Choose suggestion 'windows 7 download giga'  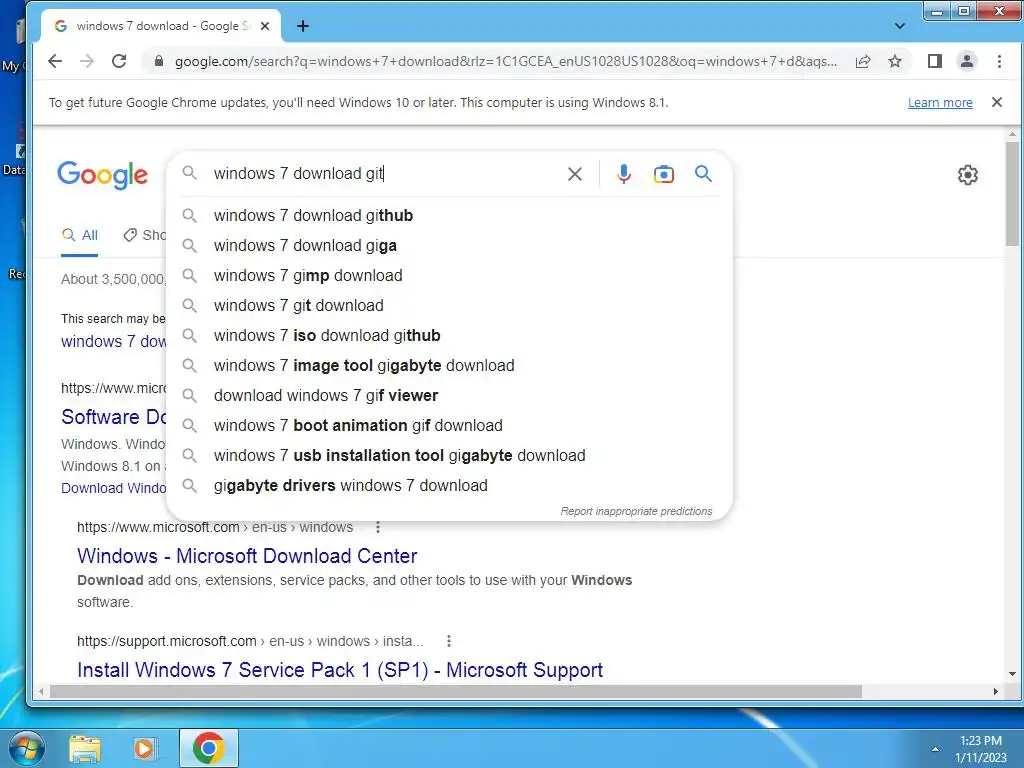pyautogui.click(x=449, y=246)
